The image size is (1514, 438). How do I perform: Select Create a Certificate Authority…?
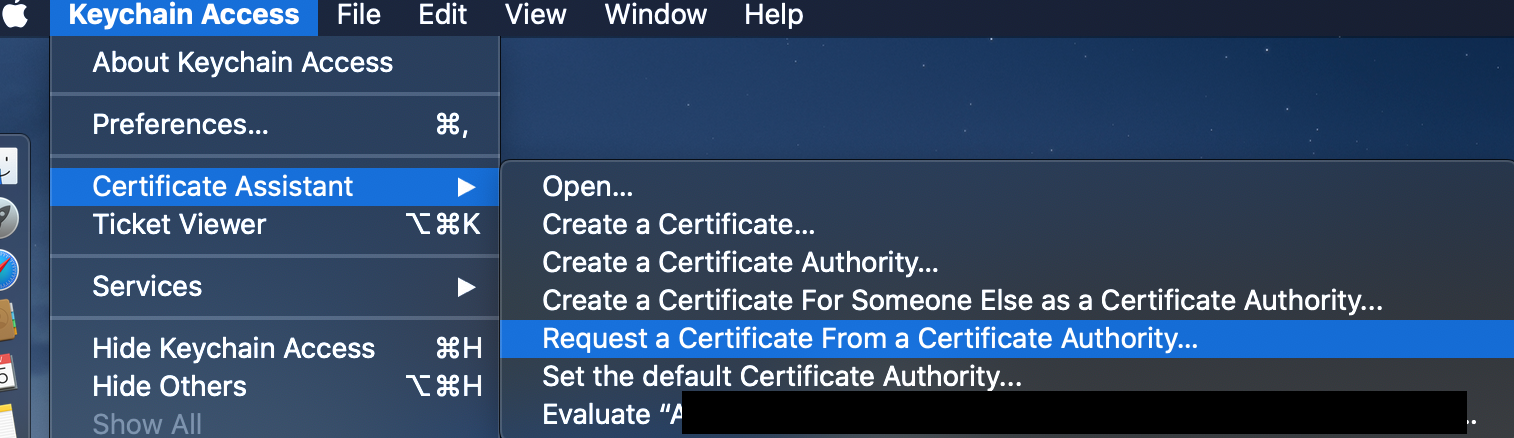pos(1007,262)
